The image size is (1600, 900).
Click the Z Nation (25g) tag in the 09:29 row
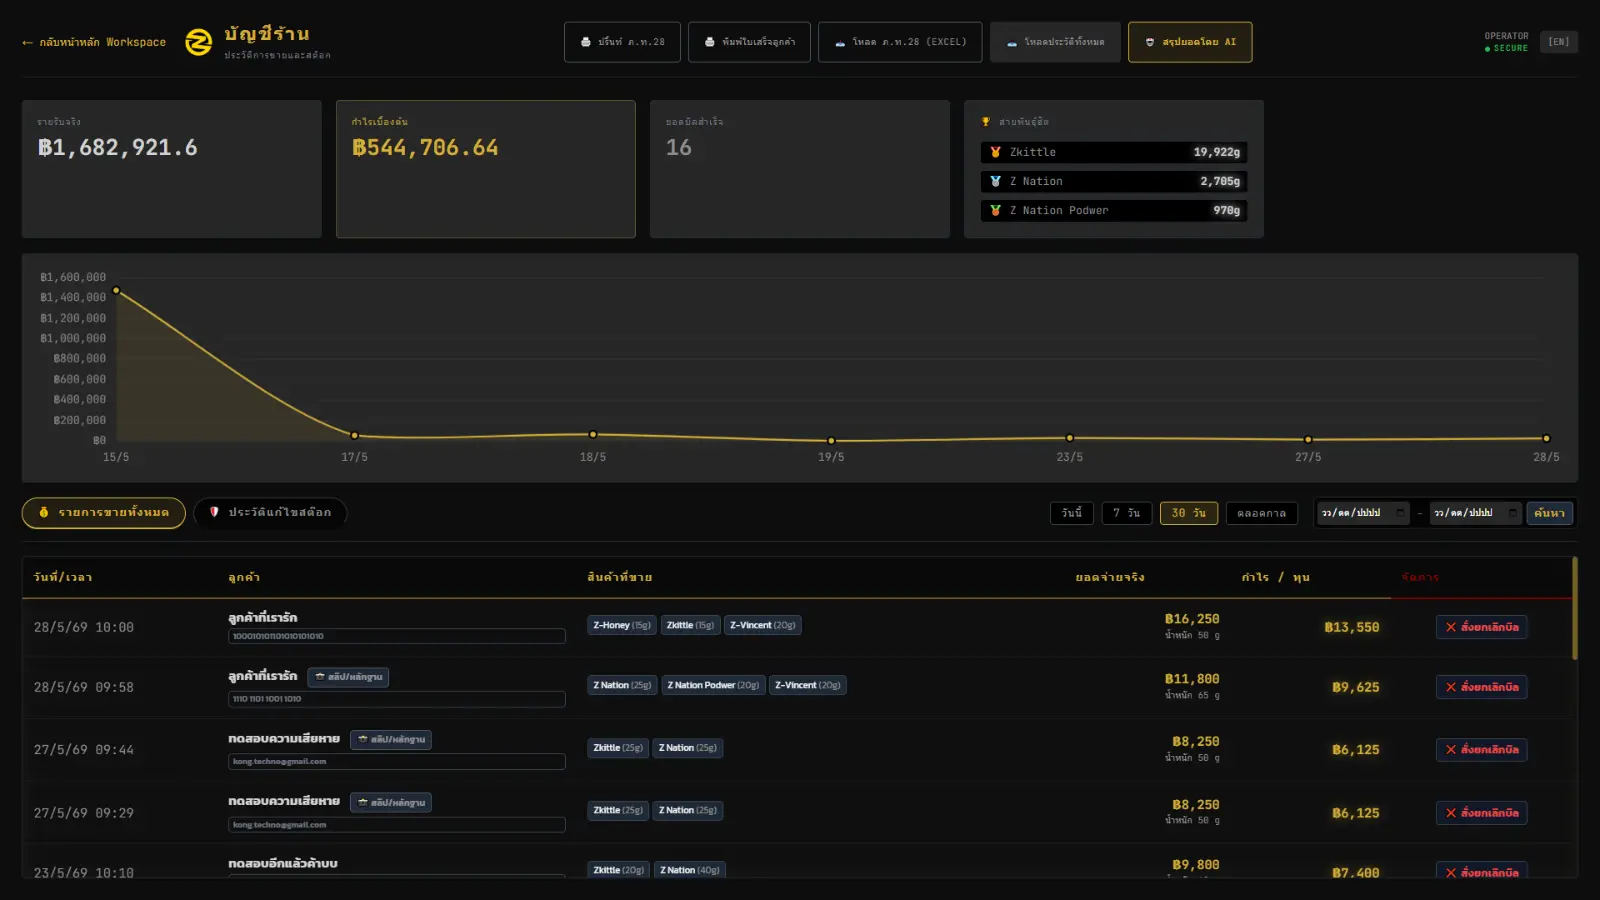688,811
